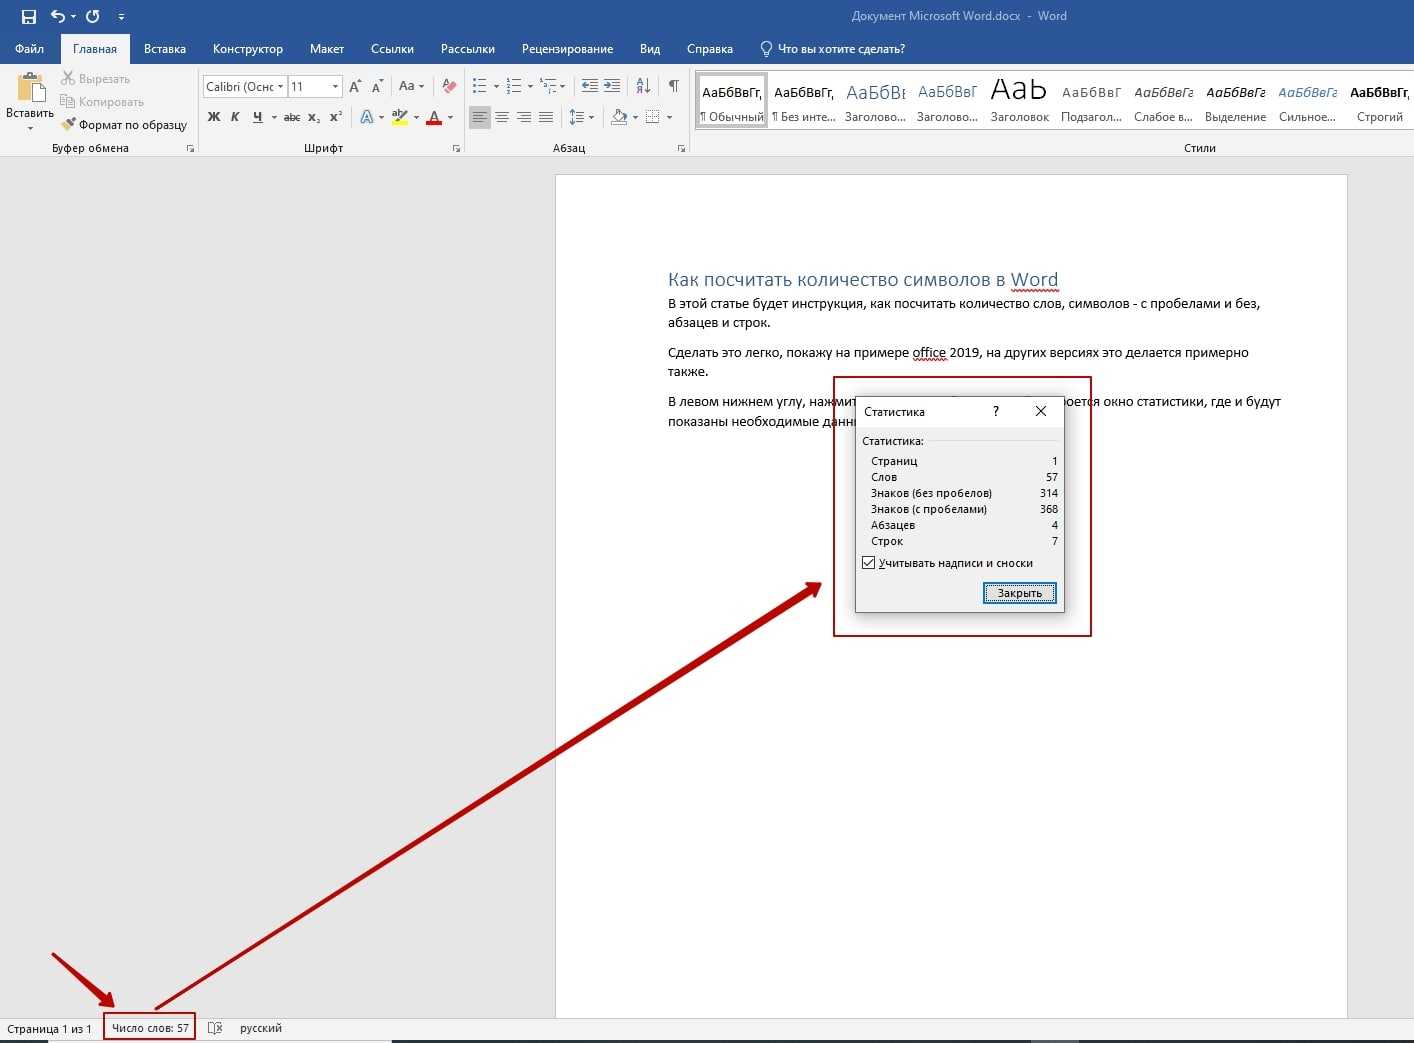Click the Bullets list icon

479,87
